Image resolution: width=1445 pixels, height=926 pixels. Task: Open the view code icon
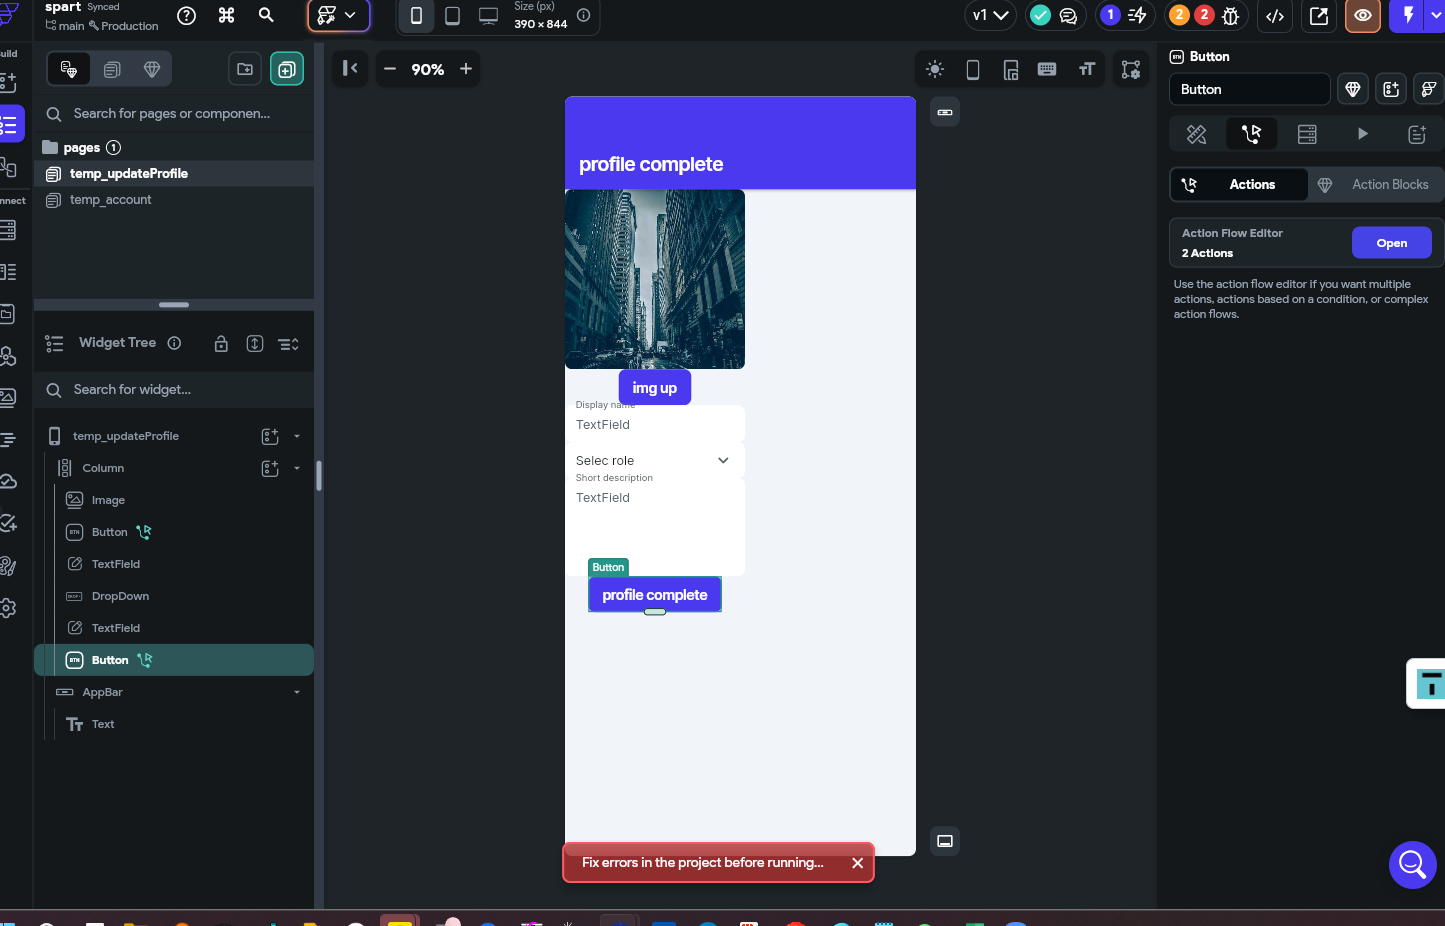(x=1275, y=16)
